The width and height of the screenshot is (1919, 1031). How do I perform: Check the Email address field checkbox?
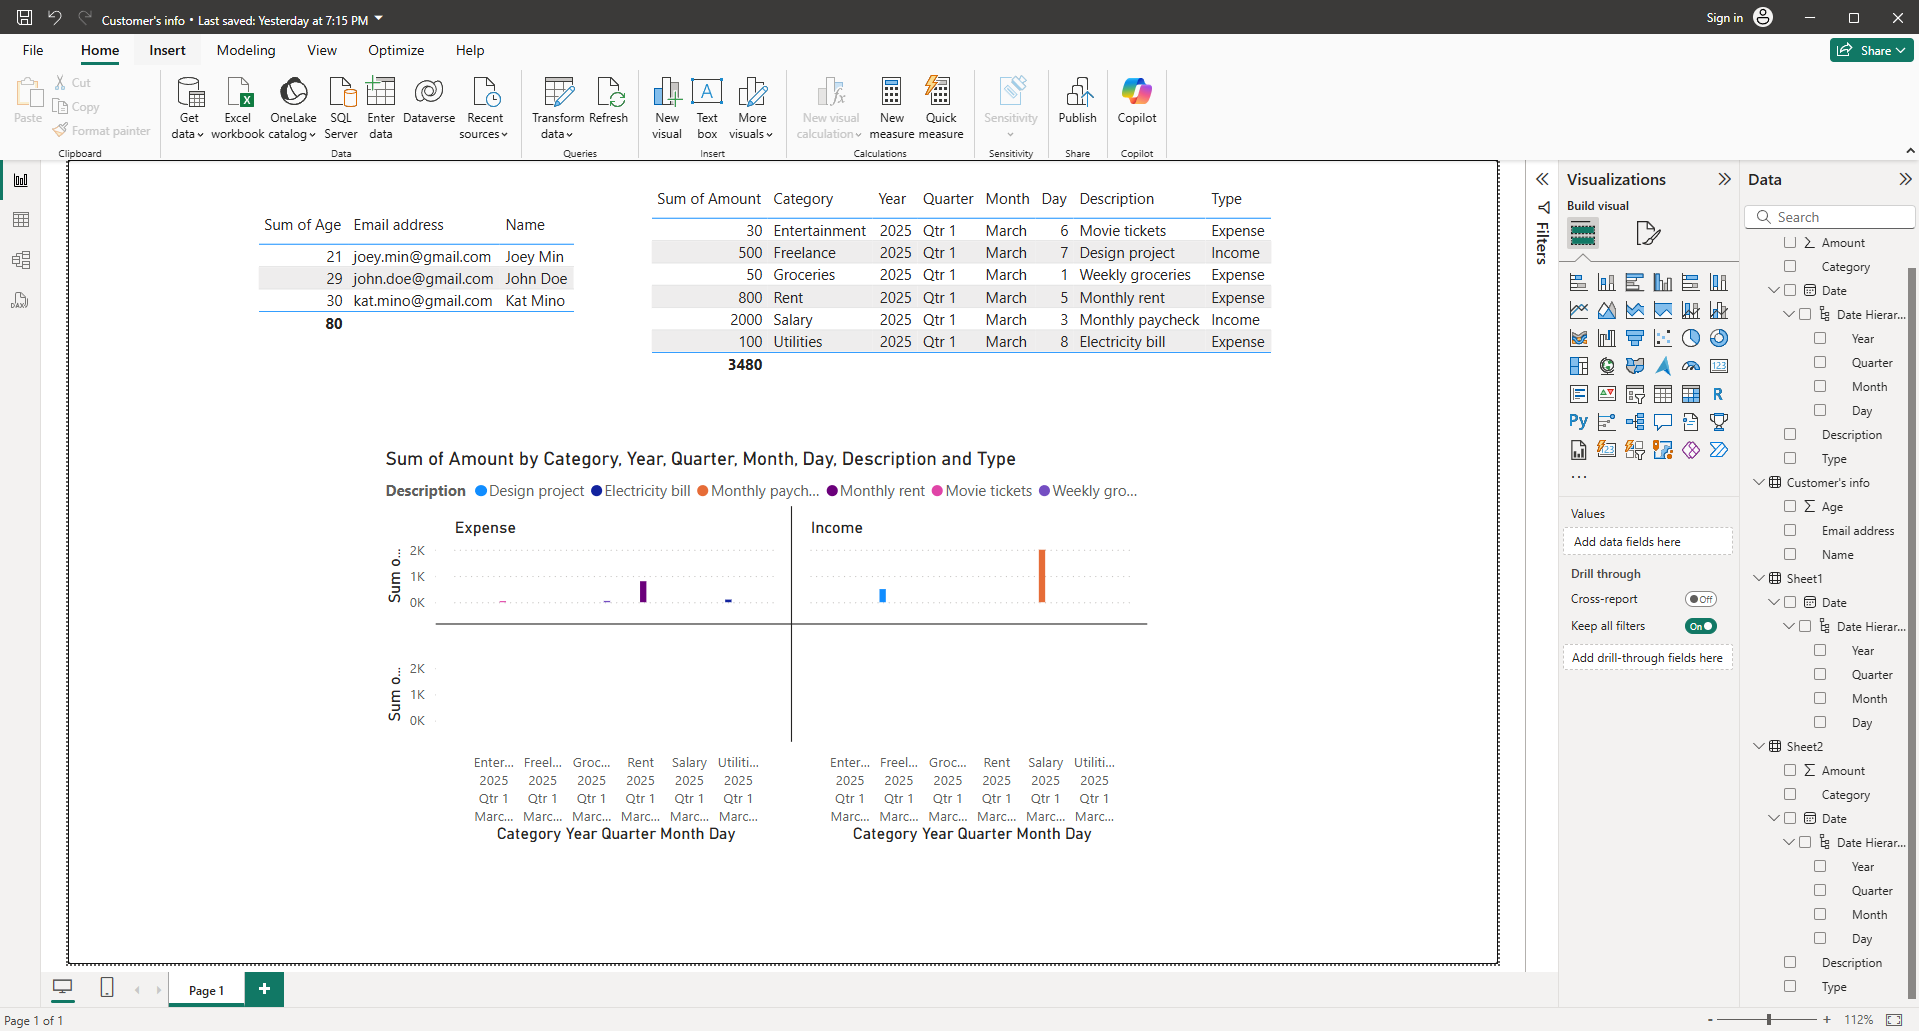[1790, 531]
